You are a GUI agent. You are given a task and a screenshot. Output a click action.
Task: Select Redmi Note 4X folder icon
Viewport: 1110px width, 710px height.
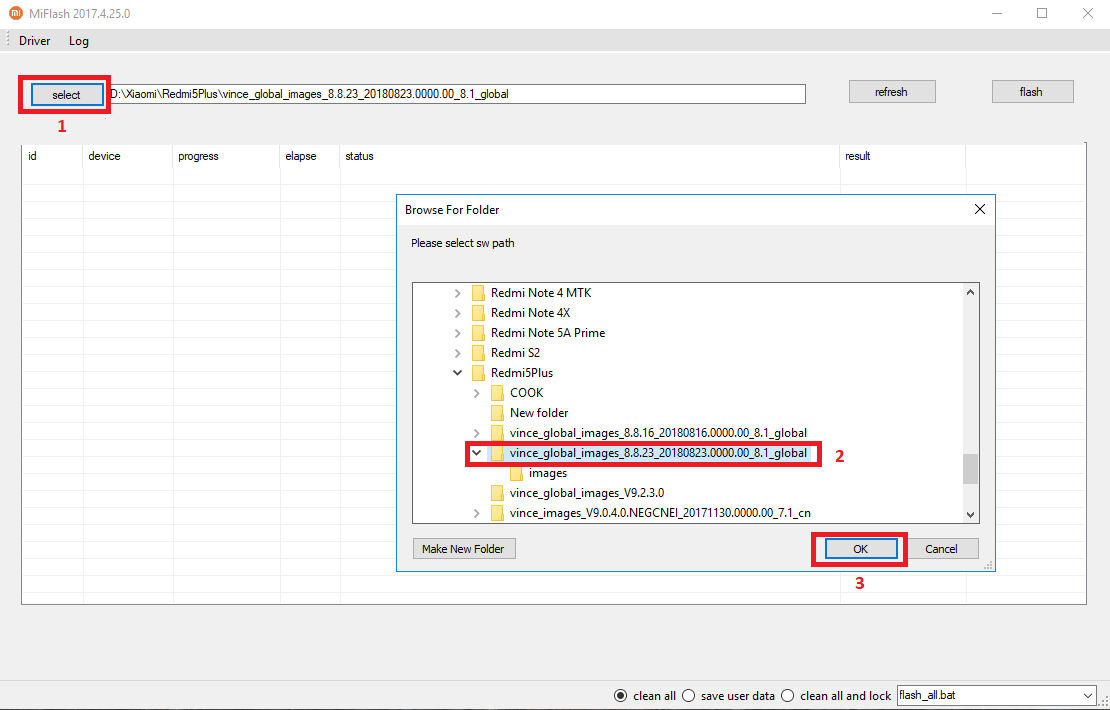point(478,313)
